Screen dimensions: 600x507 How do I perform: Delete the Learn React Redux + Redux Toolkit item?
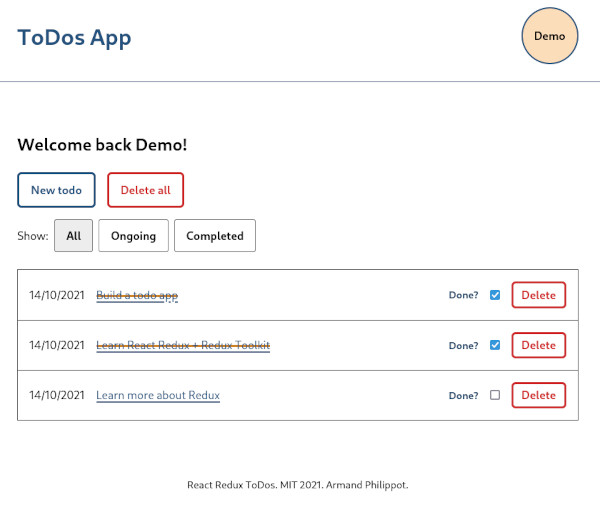[x=538, y=345]
